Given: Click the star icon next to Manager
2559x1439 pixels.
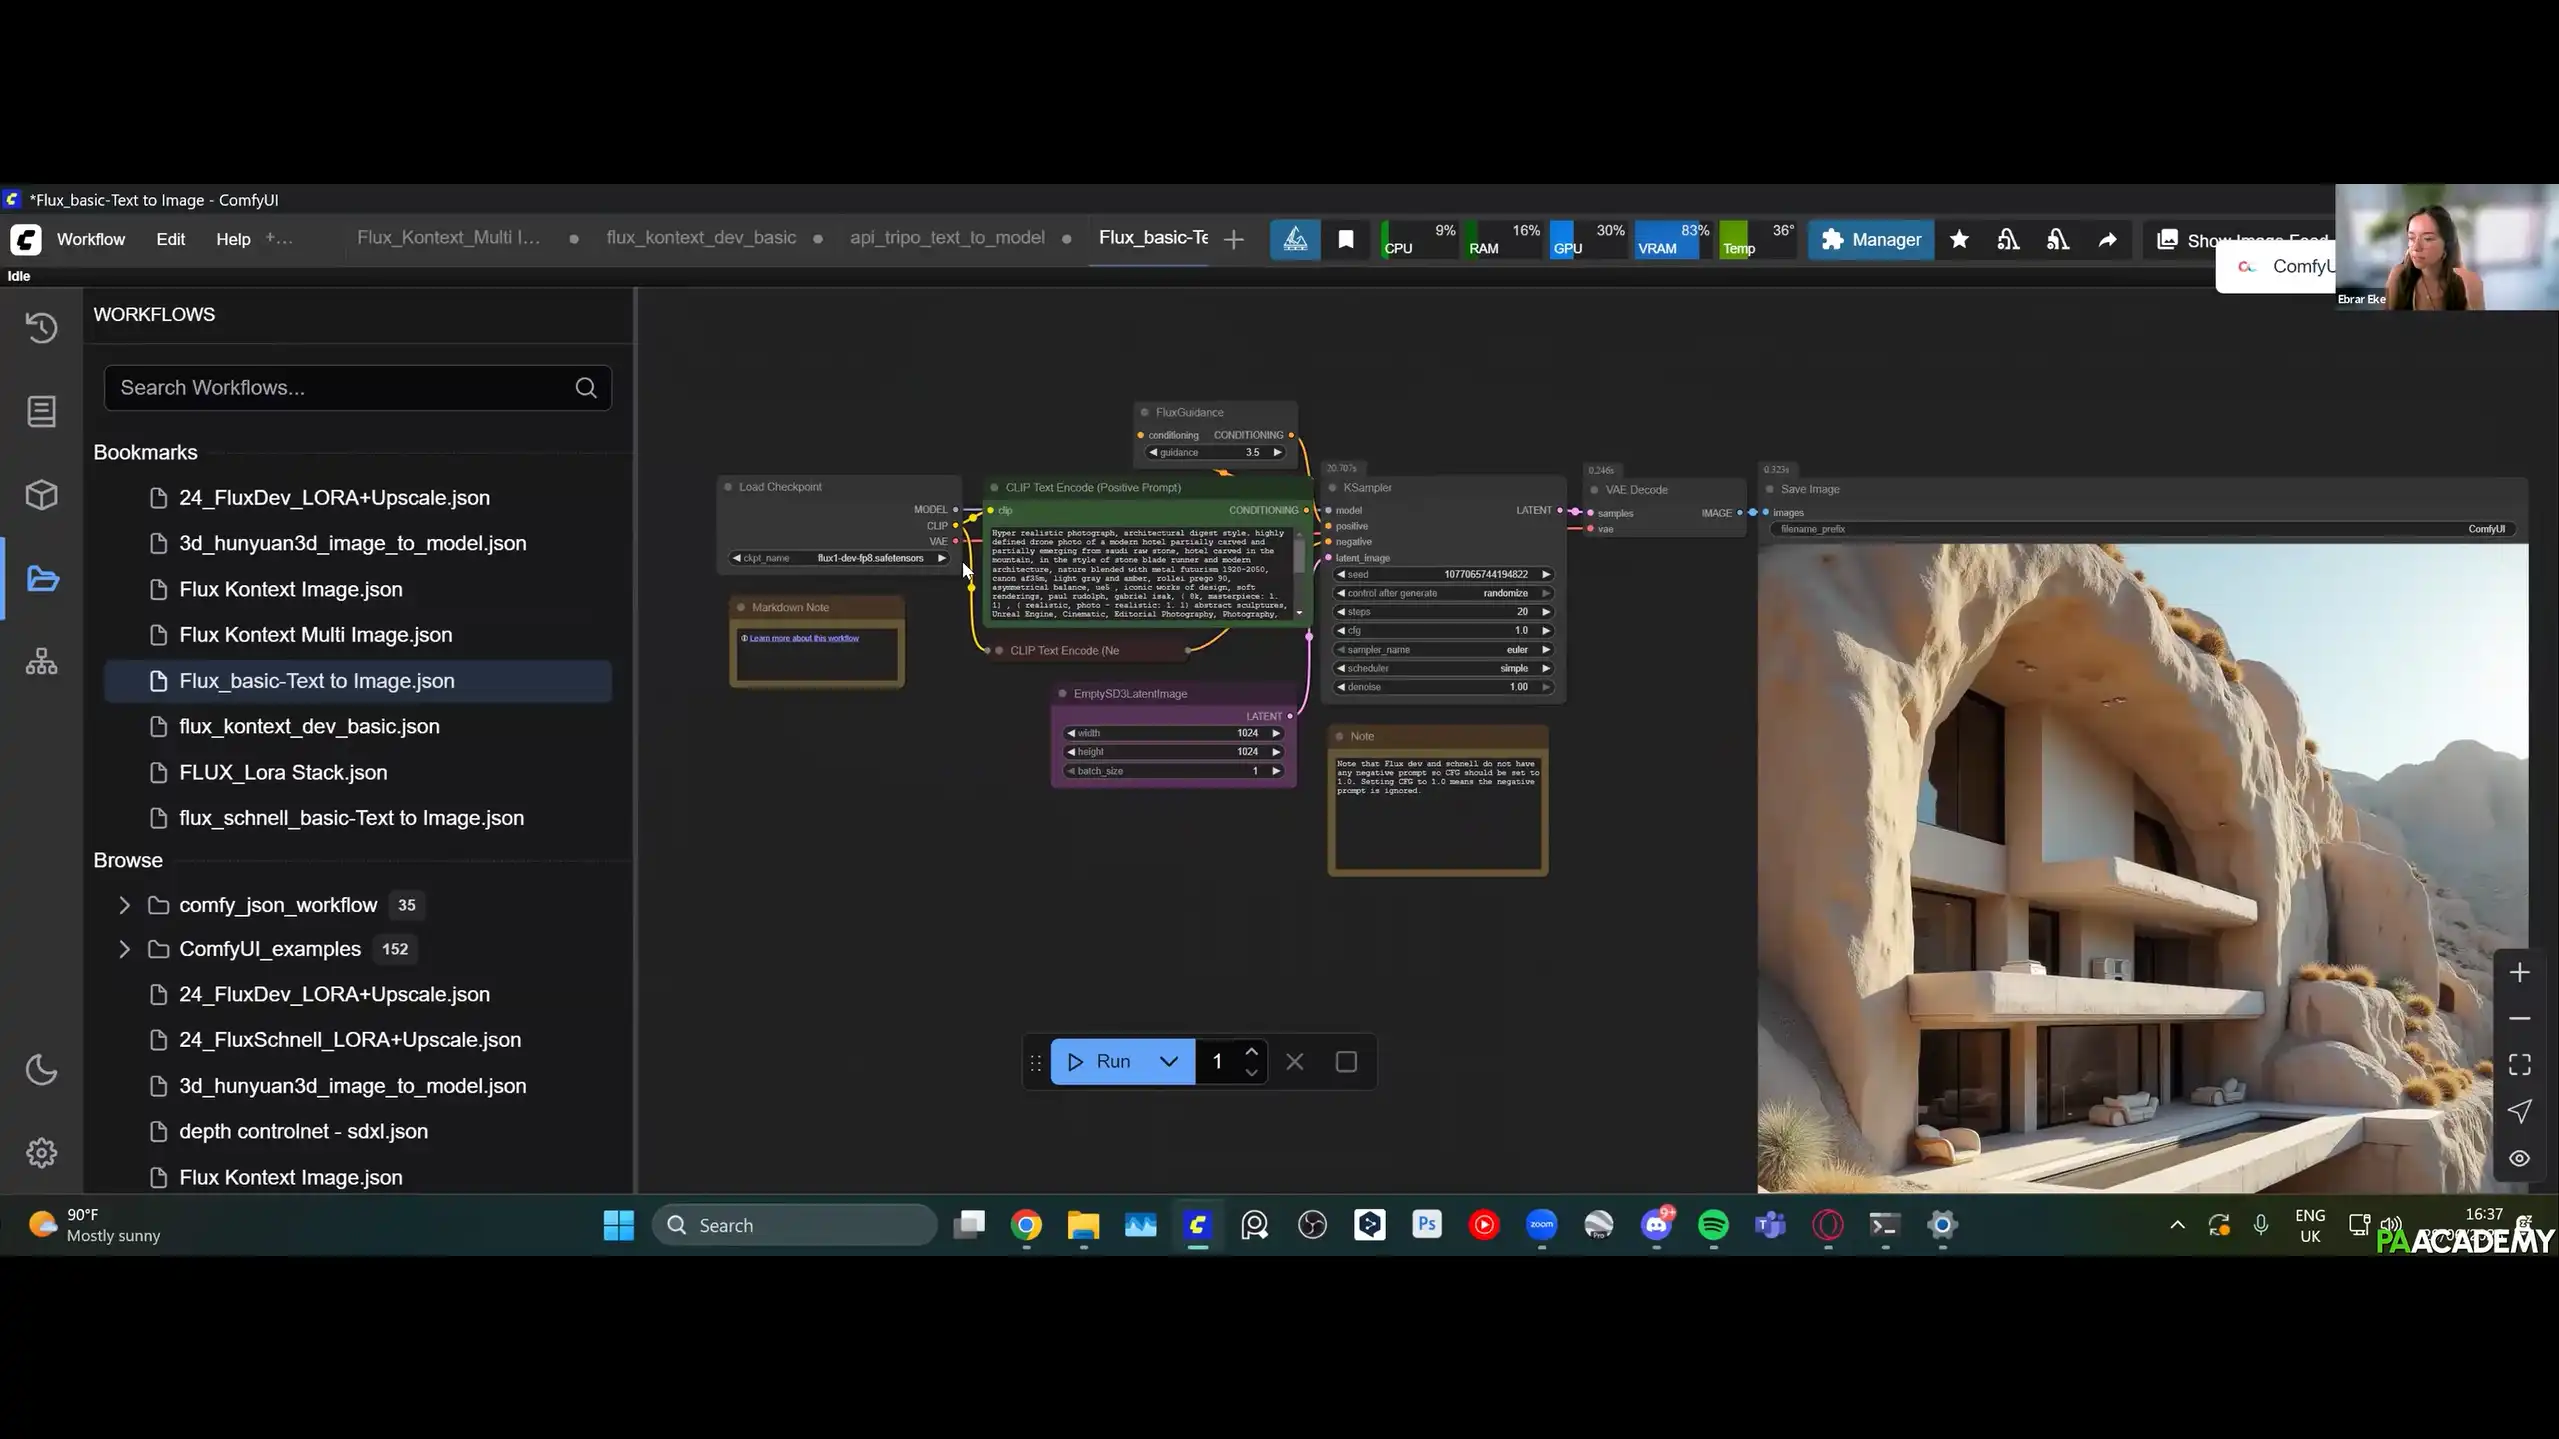Looking at the screenshot, I should pos(1959,240).
